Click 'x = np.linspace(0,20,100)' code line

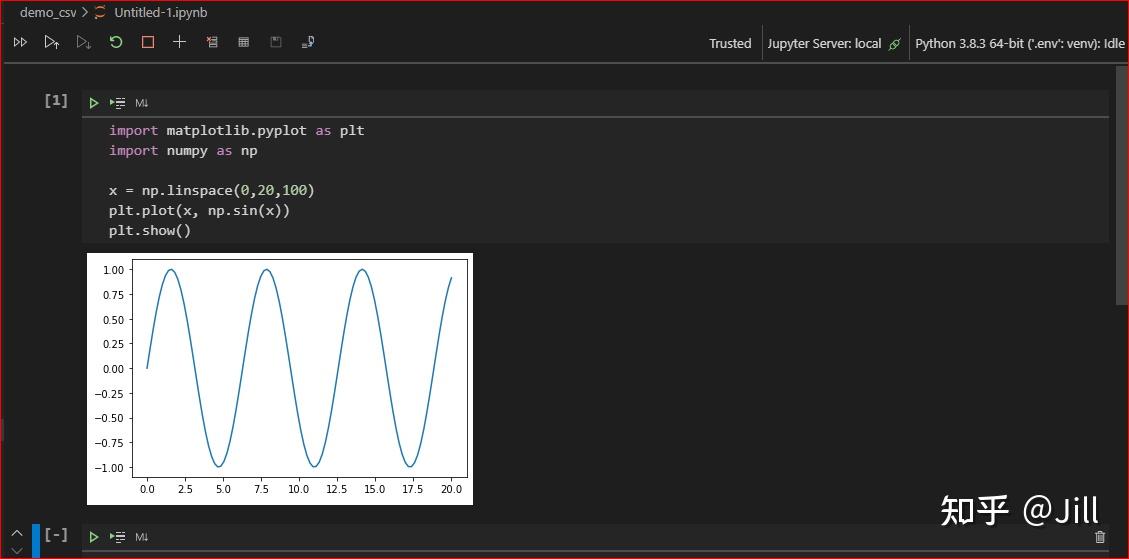(212, 191)
